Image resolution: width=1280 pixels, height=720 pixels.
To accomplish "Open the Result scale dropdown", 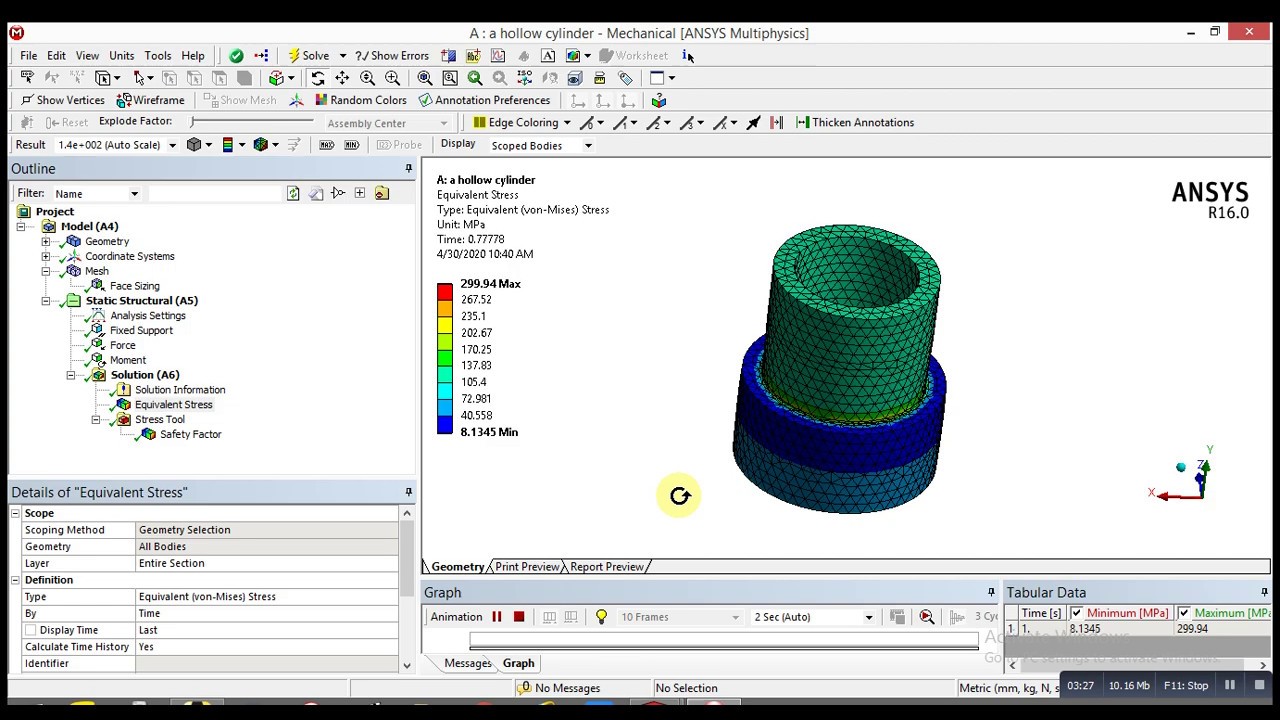I will coord(172,145).
